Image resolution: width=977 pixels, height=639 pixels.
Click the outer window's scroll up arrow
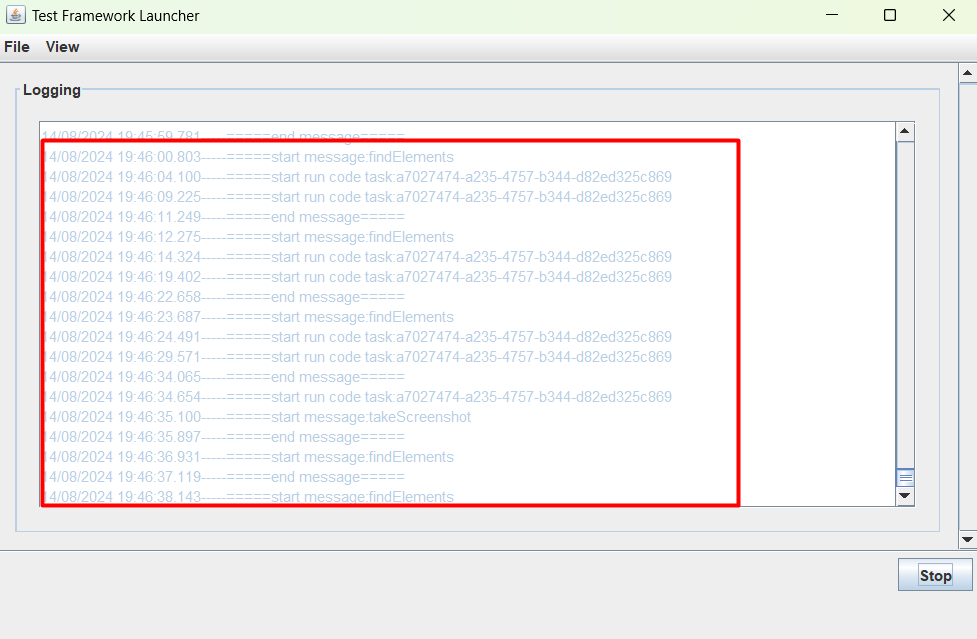pyautogui.click(x=968, y=73)
